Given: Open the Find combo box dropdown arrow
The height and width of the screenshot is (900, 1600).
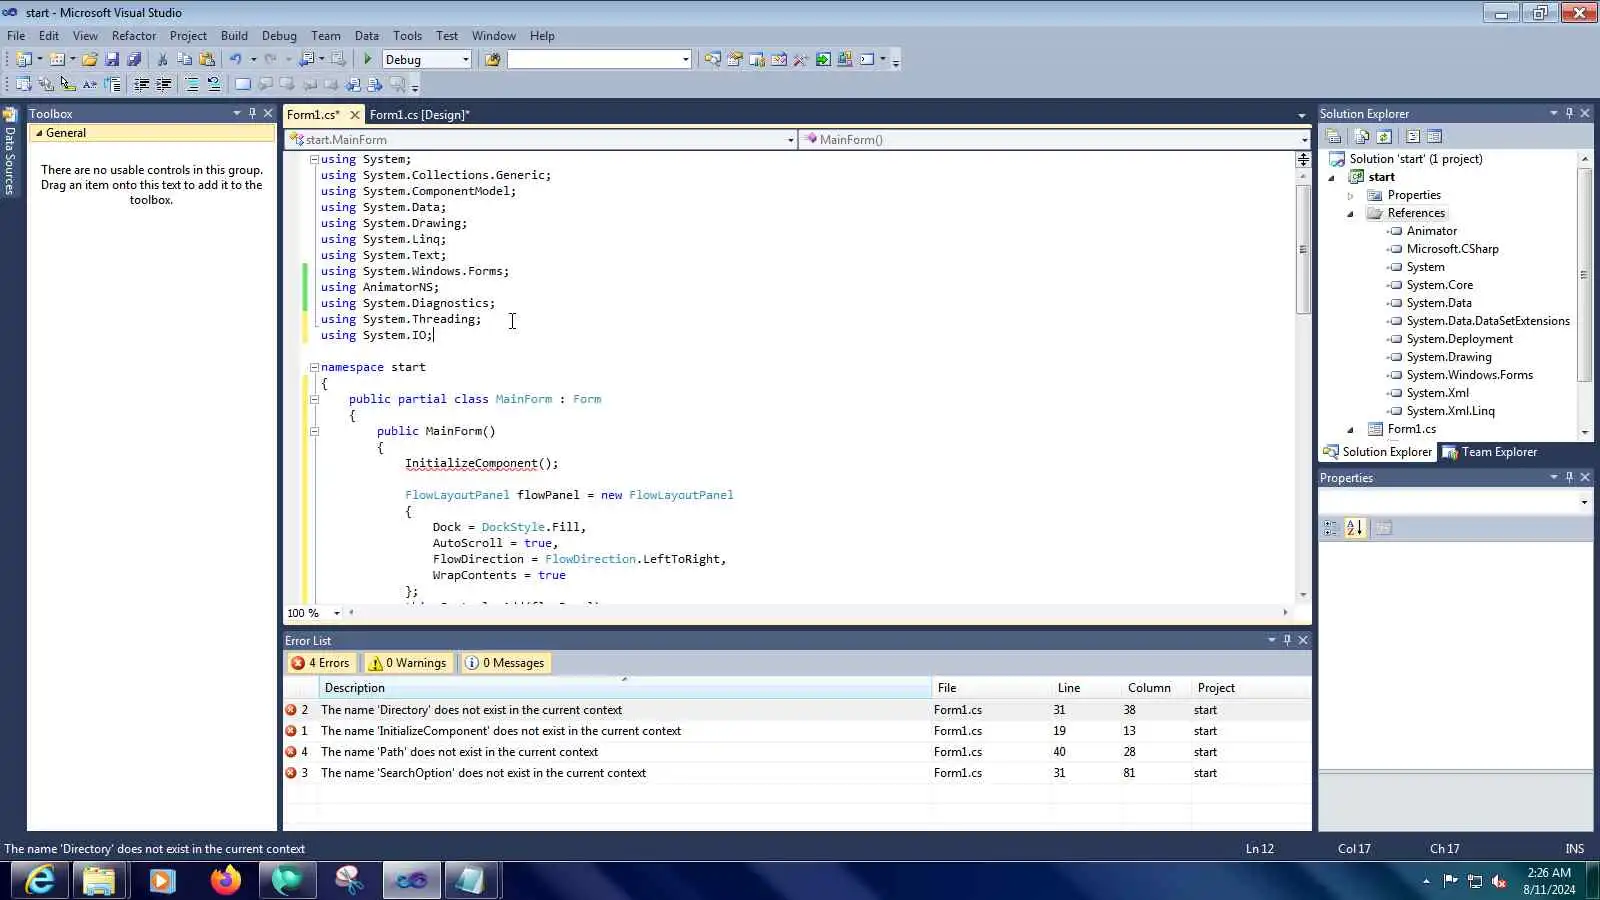Looking at the screenshot, I should tap(685, 60).
